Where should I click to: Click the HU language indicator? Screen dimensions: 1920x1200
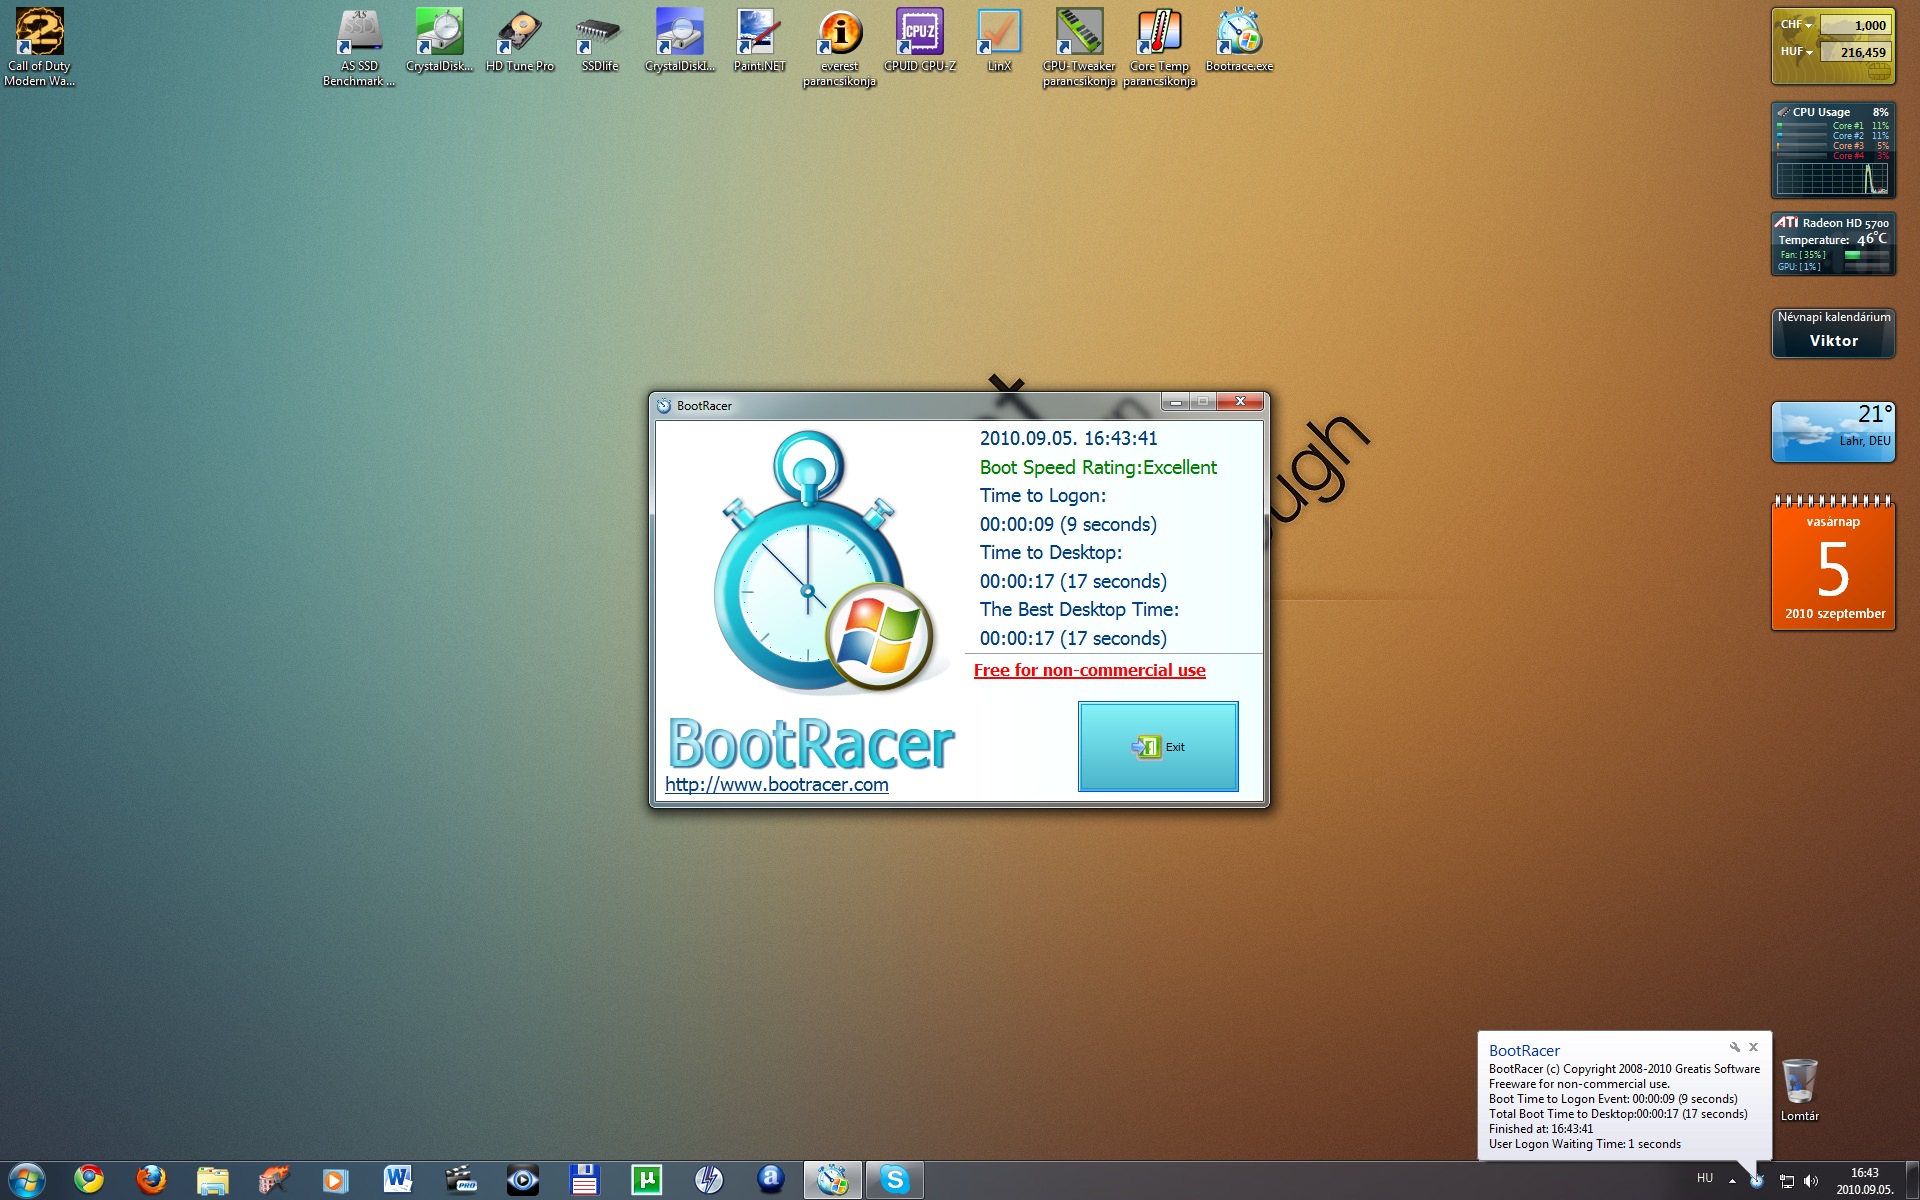[1705, 1178]
